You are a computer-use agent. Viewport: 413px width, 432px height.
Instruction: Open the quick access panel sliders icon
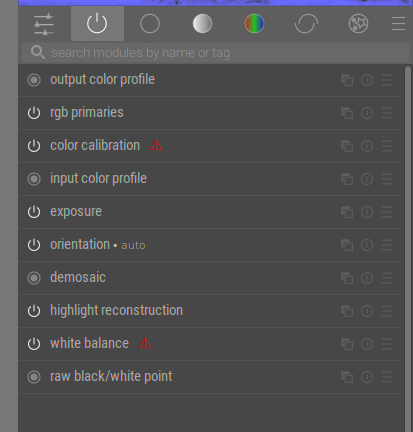[x=44, y=24]
